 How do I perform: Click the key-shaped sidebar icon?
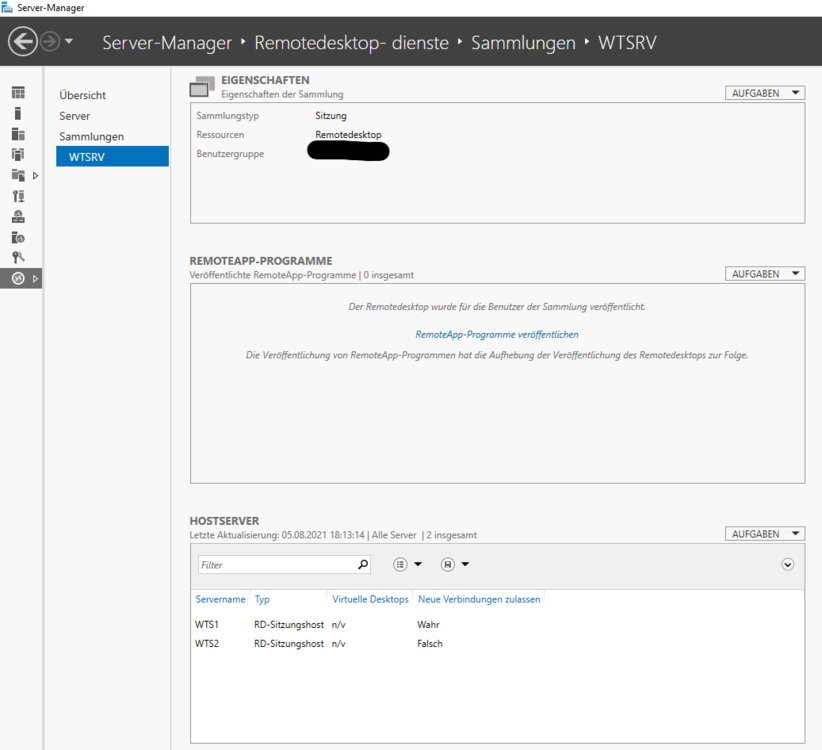click(18, 257)
